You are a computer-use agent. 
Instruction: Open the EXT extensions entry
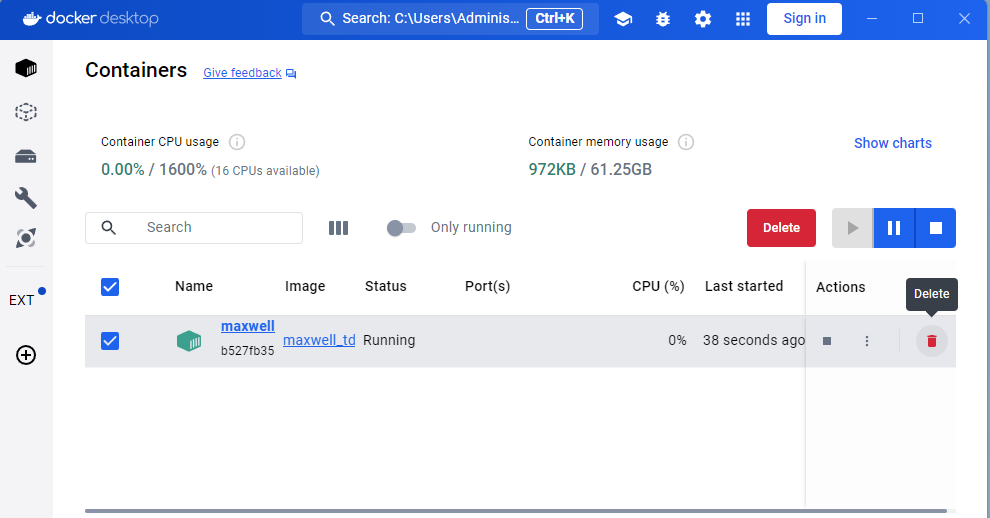pos(21,300)
